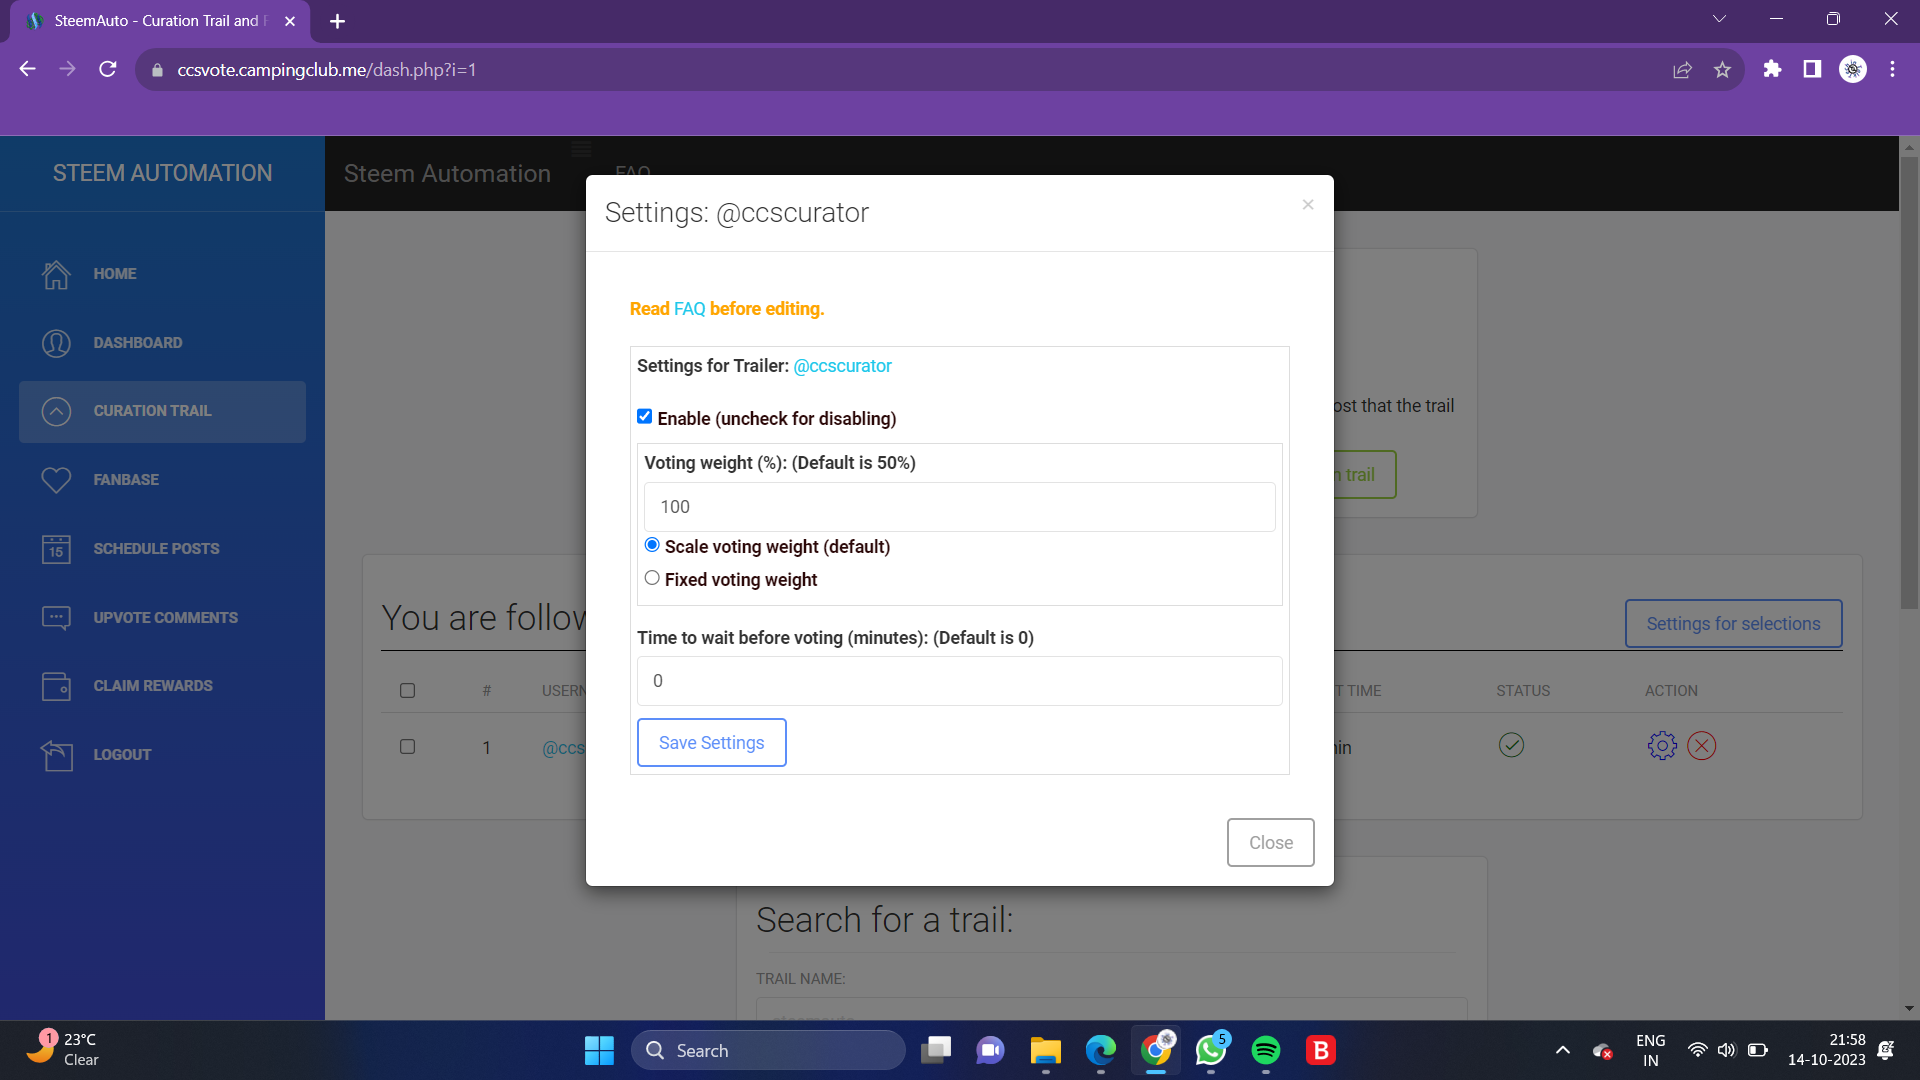Show hidden system tray icons
The image size is (1920, 1080).
coord(1562,1050)
